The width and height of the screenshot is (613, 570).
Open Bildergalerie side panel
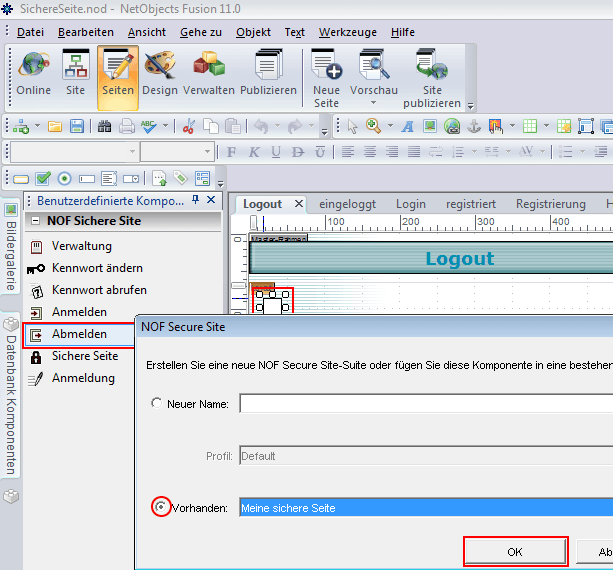[x=11, y=248]
